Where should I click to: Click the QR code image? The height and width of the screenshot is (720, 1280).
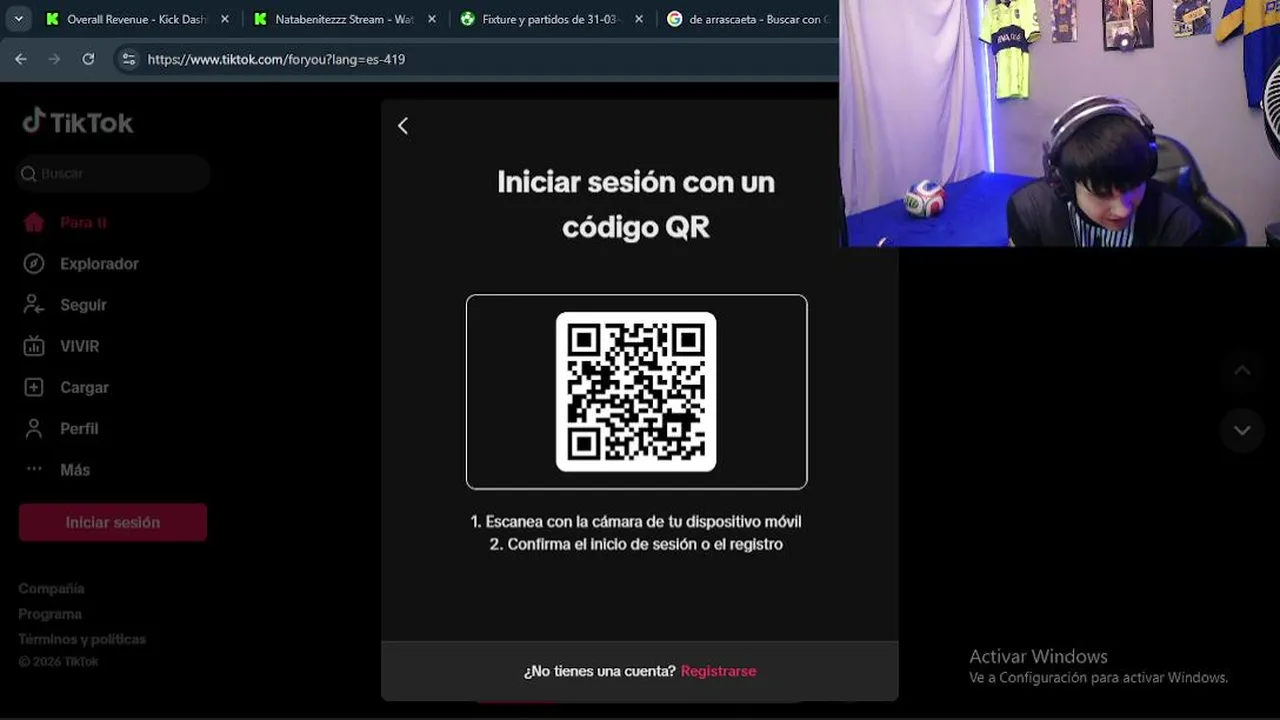(x=636, y=391)
